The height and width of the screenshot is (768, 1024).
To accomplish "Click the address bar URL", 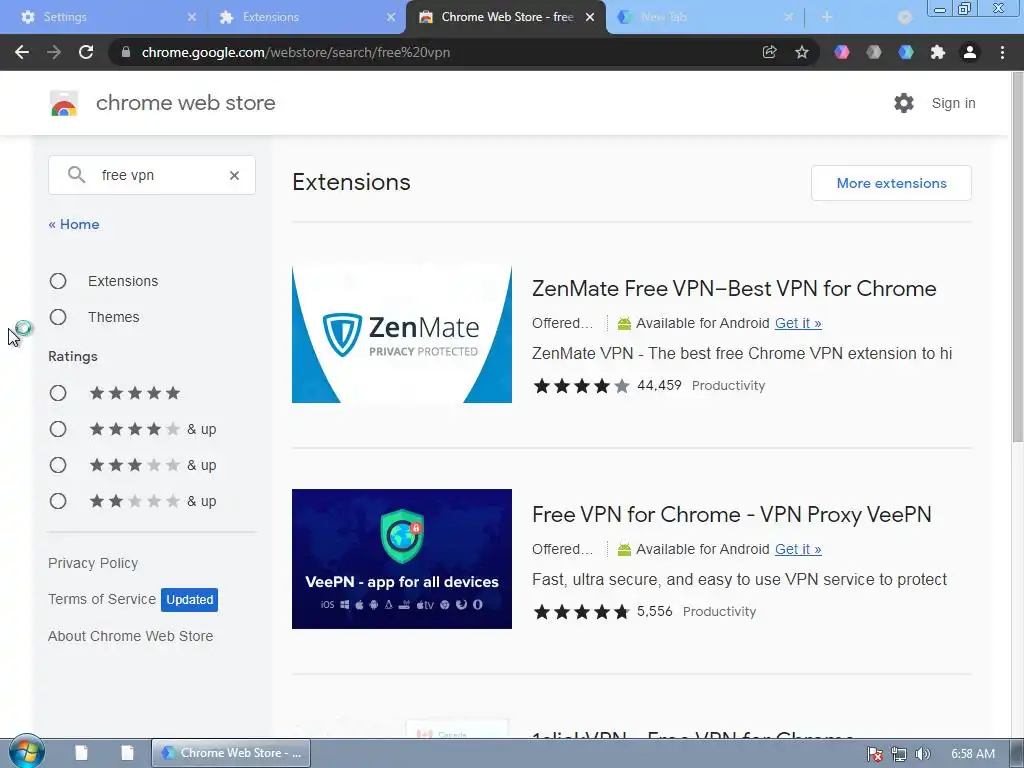I will (x=296, y=52).
